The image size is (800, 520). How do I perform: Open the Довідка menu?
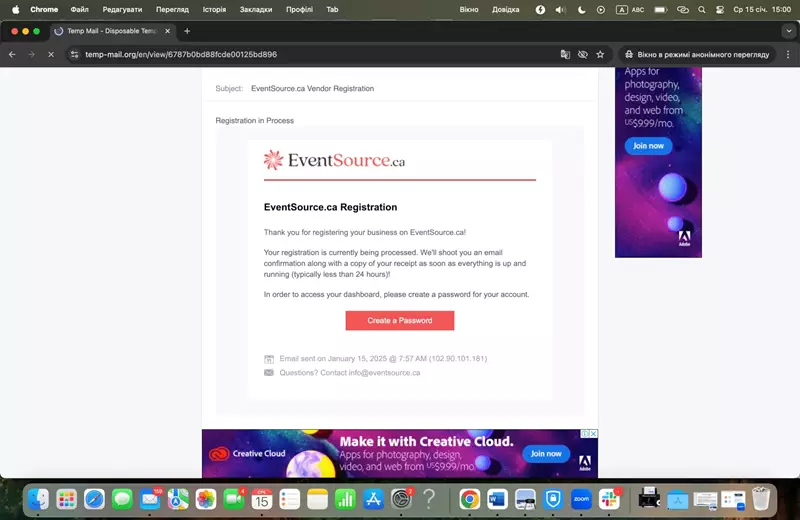506,9
